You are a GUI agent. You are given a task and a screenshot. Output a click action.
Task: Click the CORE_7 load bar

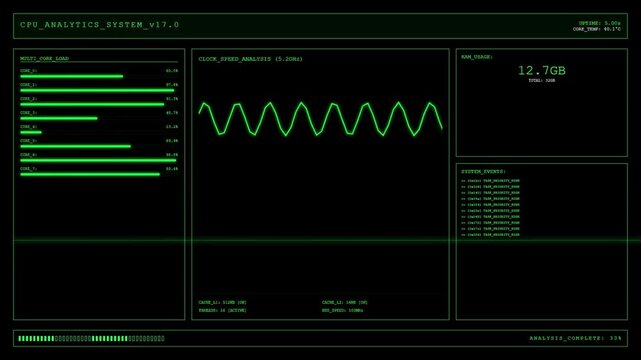(x=90, y=174)
